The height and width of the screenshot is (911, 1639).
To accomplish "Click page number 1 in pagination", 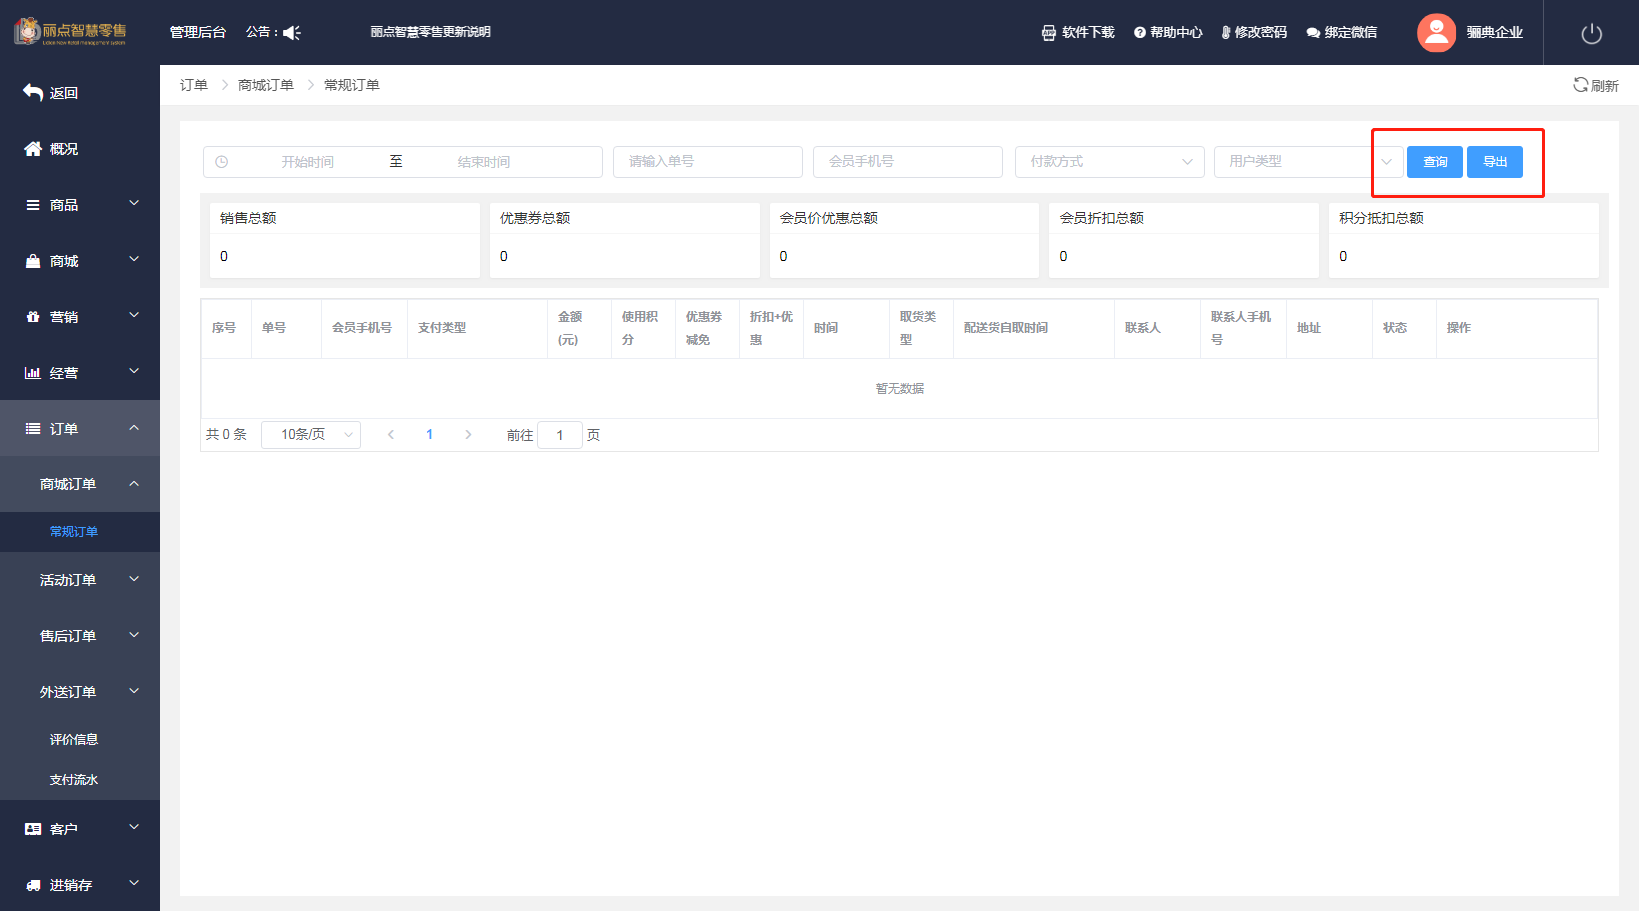I will [x=430, y=434].
